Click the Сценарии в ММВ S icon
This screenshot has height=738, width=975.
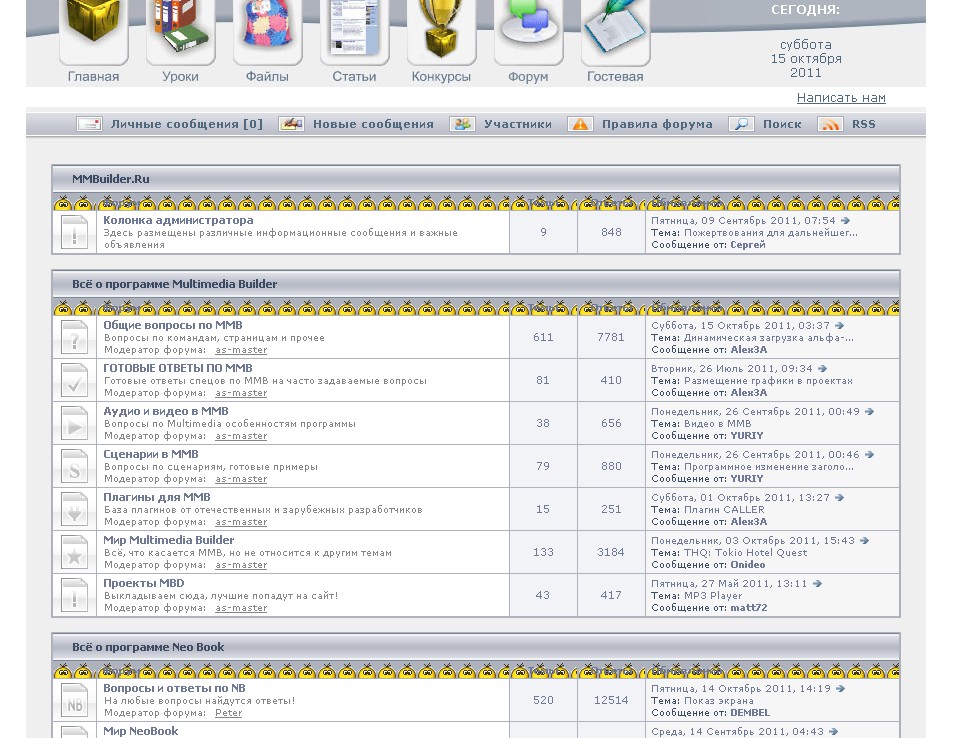point(75,466)
